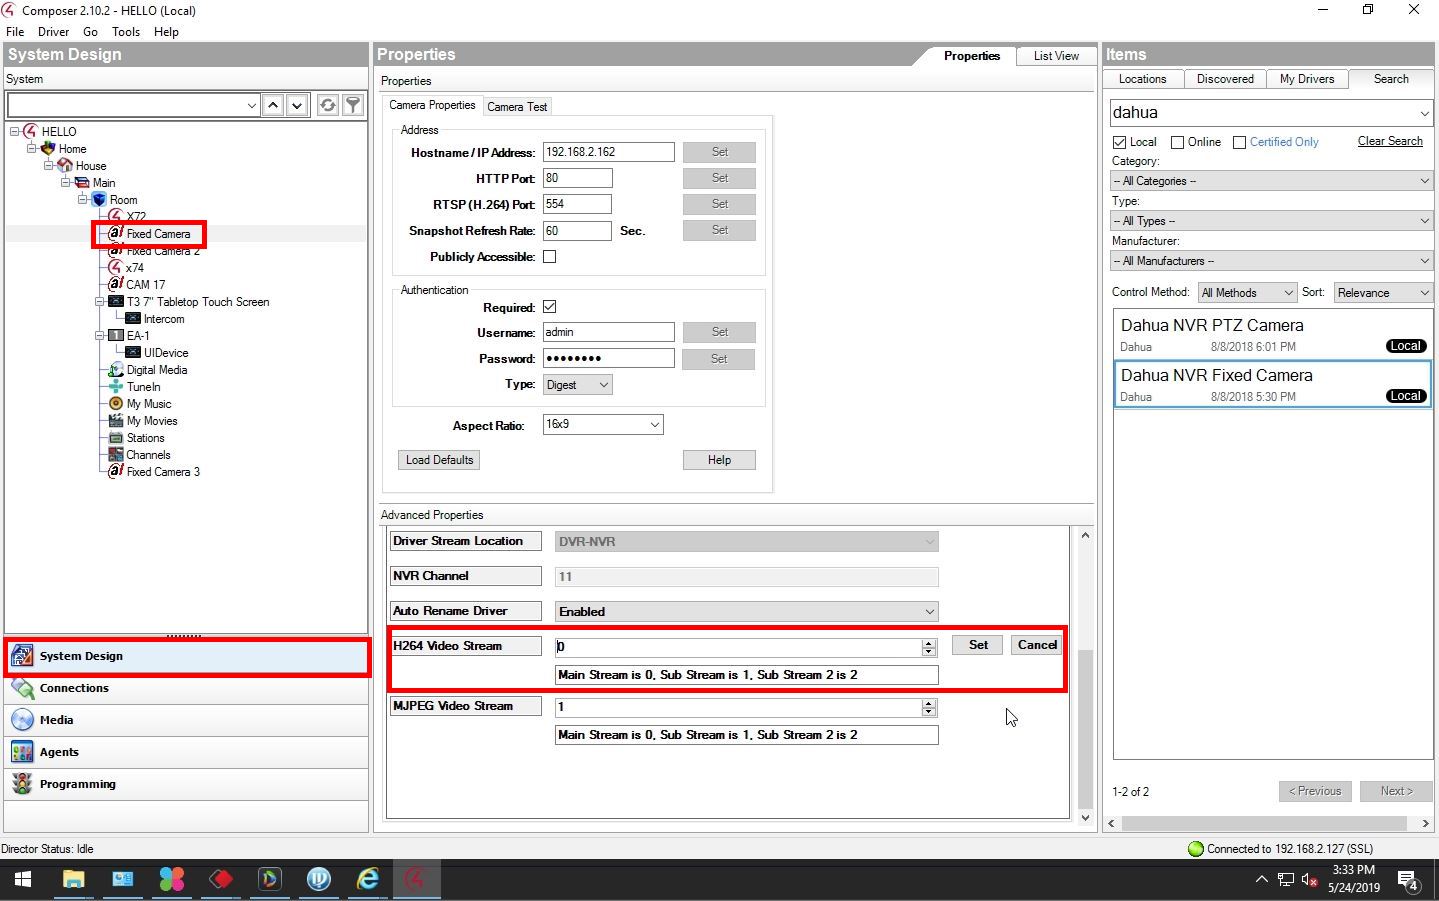Image resolution: width=1439 pixels, height=901 pixels.
Task: Toggle Publicly Accessible checkbox
Action: 549,257
